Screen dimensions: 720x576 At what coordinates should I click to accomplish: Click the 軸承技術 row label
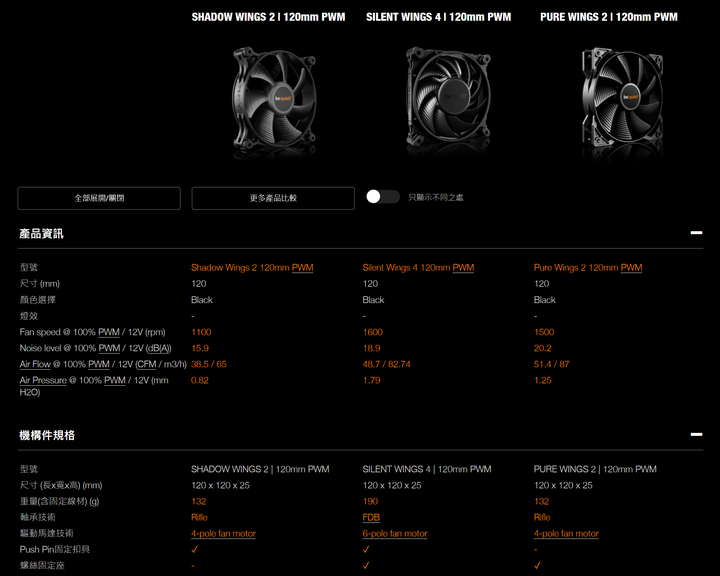38,517
